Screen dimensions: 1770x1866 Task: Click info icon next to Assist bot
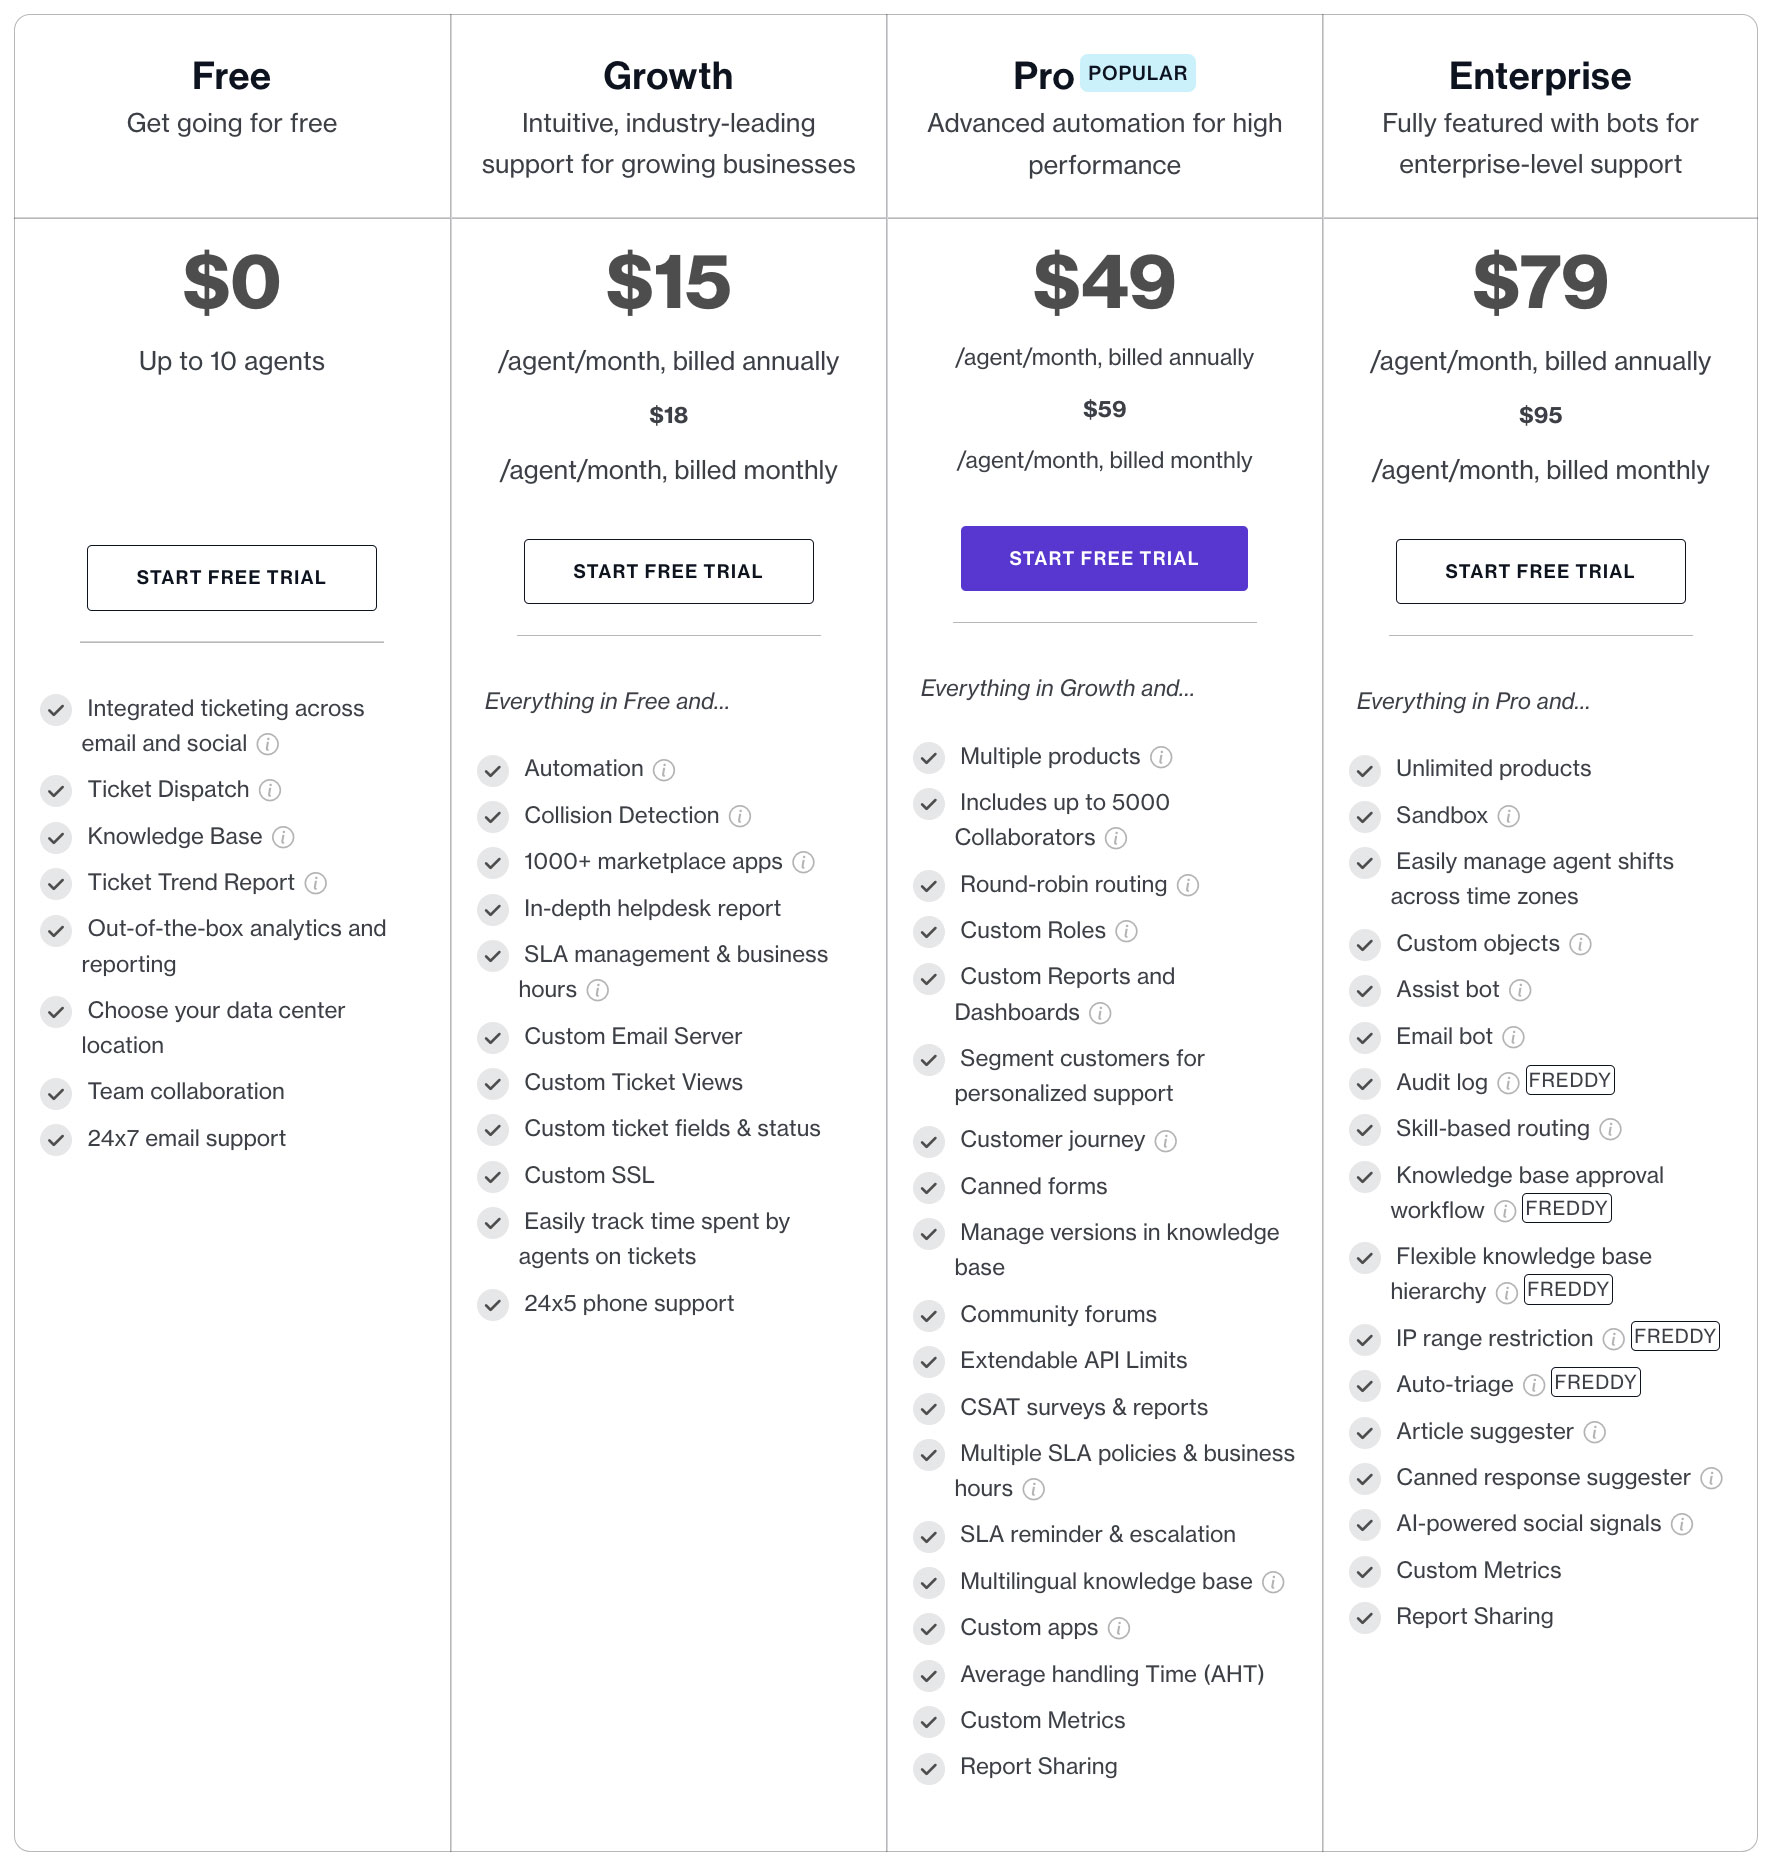[1520, 990]
